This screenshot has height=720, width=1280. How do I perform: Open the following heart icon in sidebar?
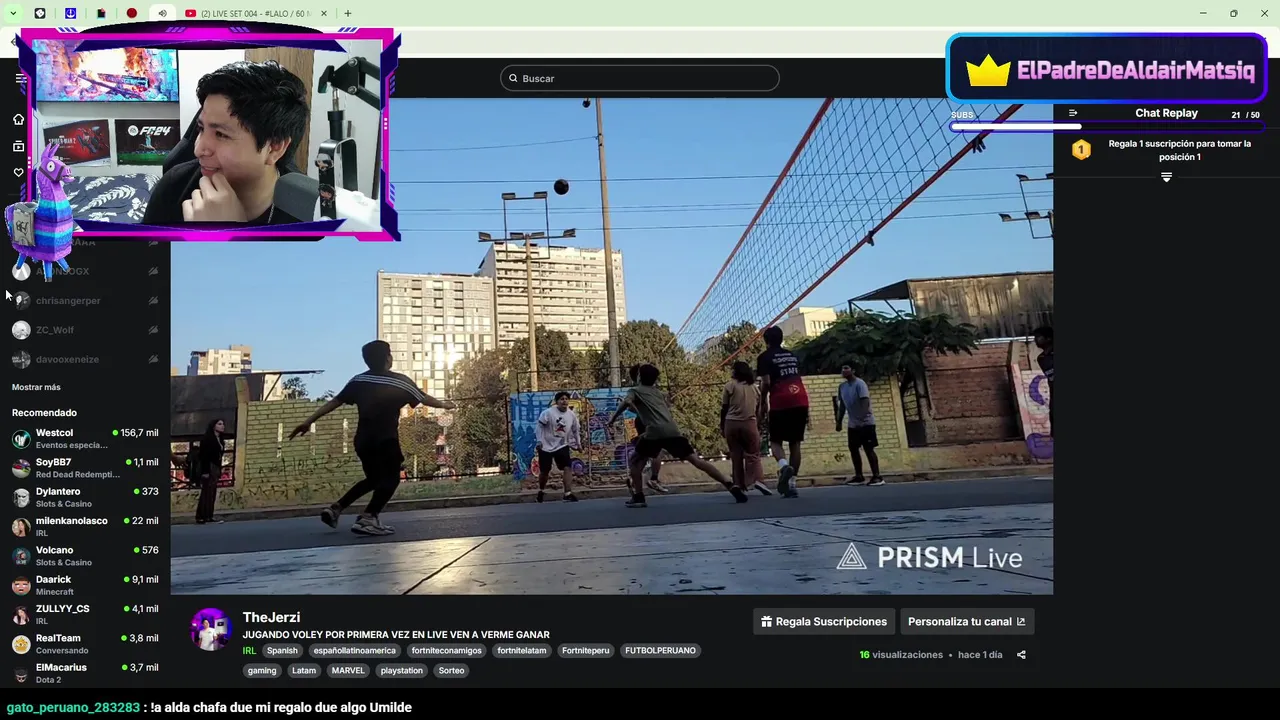(x=18, y=172)
